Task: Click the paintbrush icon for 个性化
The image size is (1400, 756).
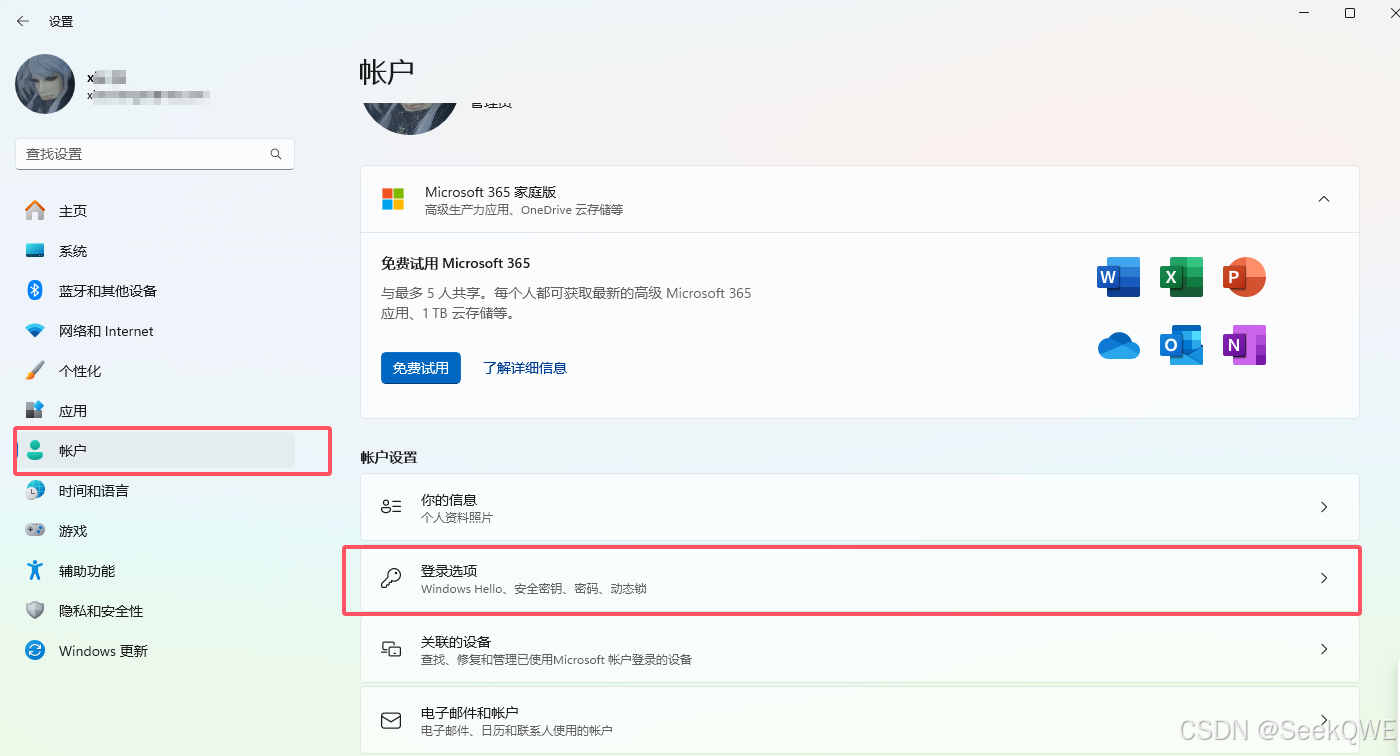Action: click(35, 370)
